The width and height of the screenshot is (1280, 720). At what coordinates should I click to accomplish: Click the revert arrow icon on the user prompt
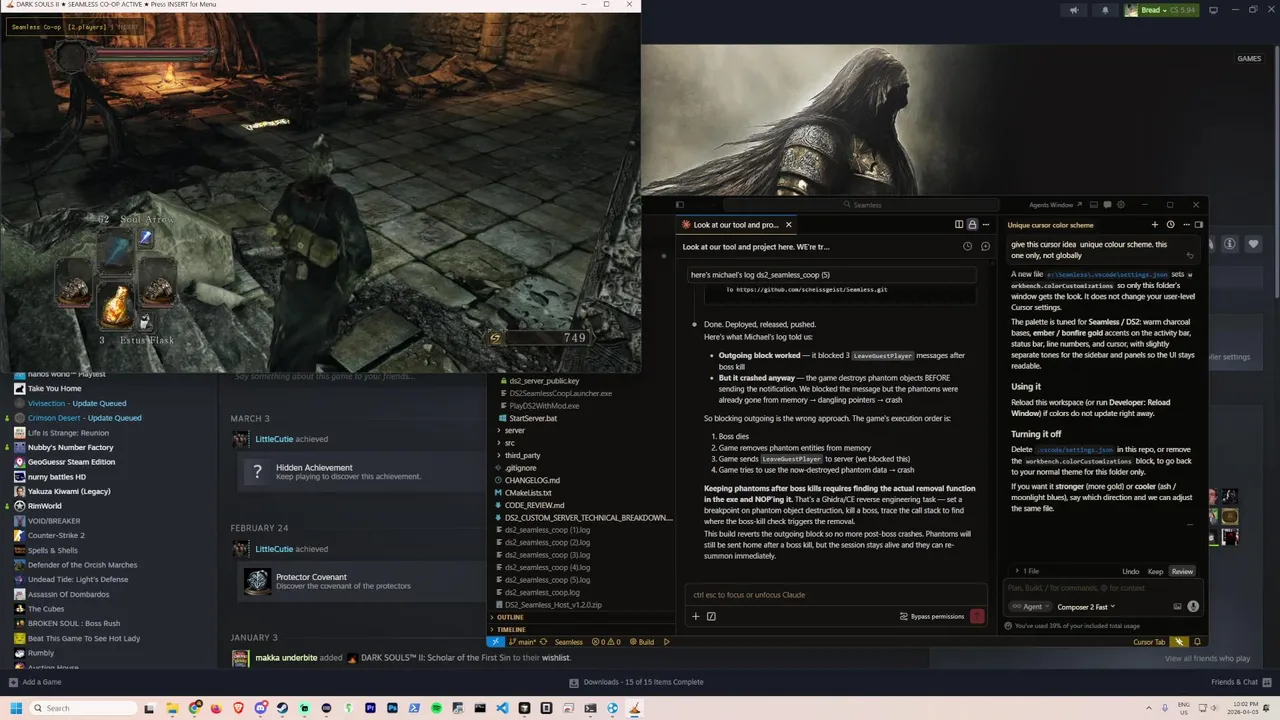1190,256
